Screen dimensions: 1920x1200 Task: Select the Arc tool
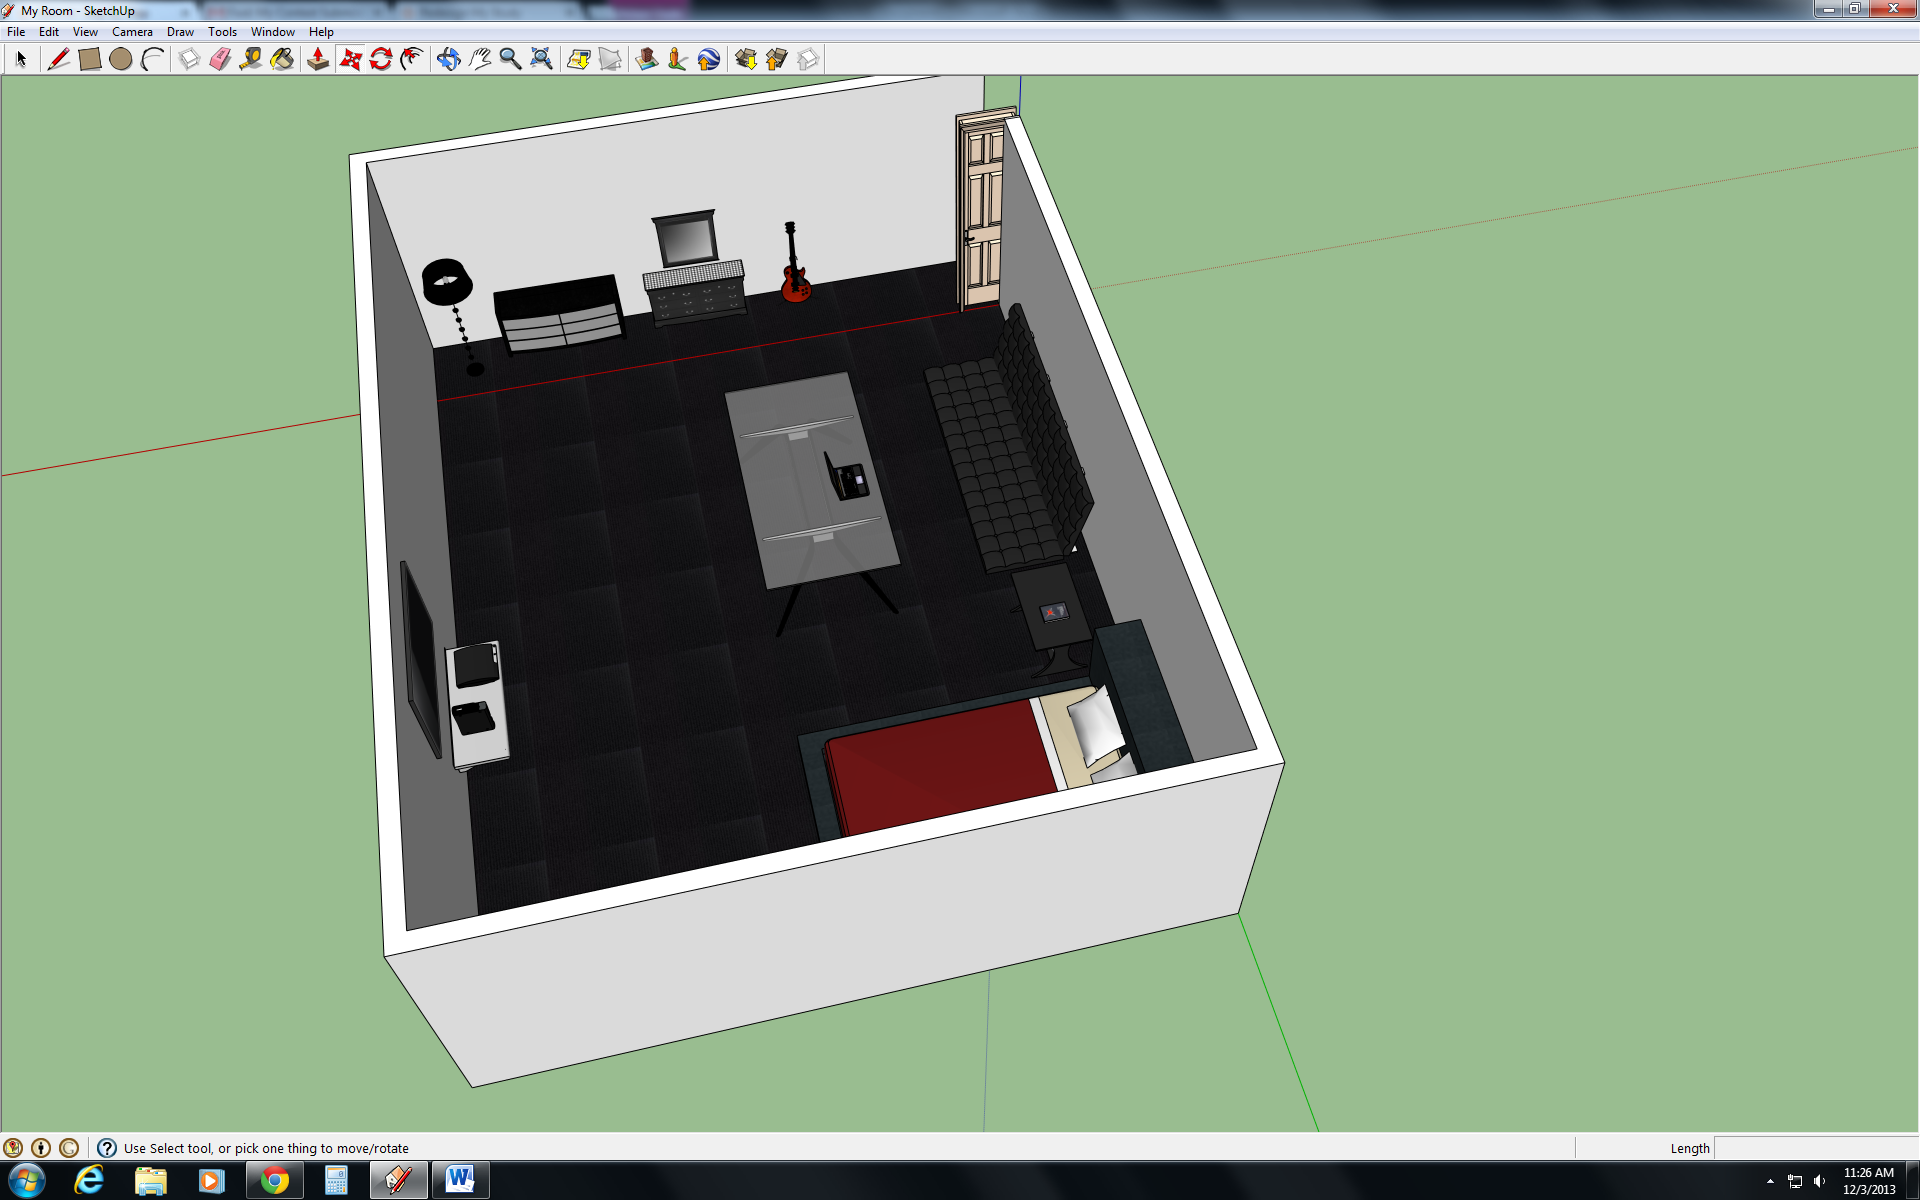click(152, 59)
